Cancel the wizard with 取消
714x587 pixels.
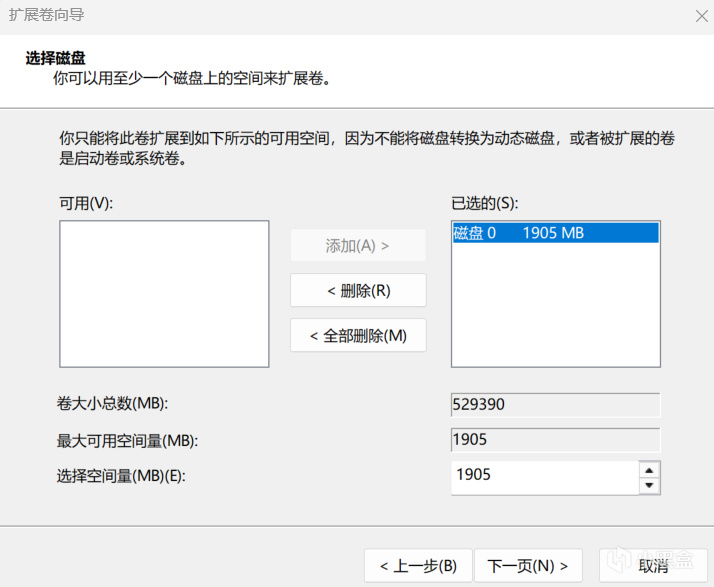tap(652, 566)
